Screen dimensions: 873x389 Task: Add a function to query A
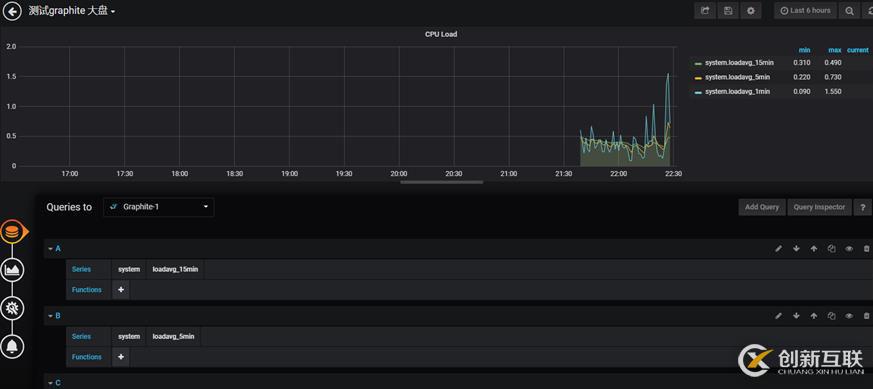121,290
